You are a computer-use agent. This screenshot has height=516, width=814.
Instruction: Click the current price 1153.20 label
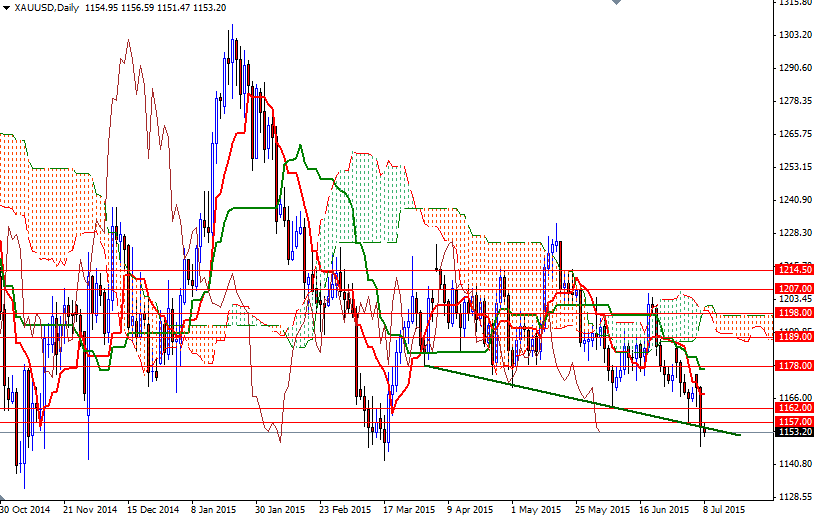click(793, 432)
